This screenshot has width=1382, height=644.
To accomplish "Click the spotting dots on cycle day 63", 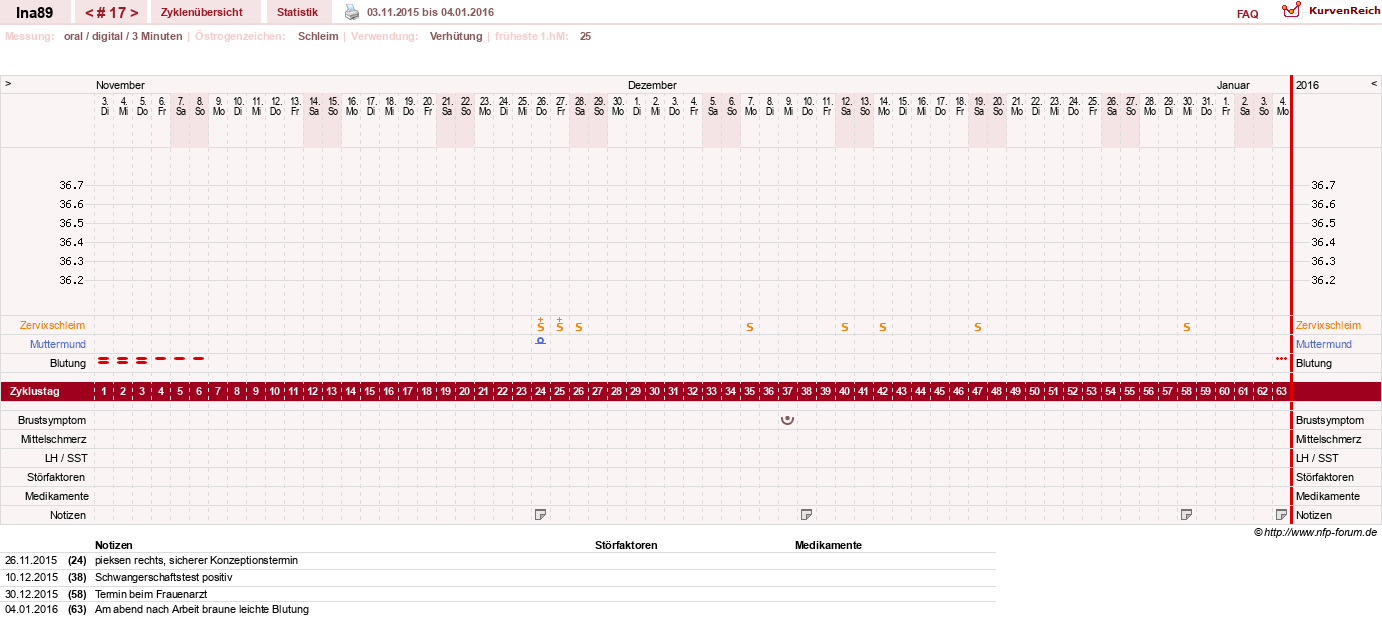I will coord(1281,358).
